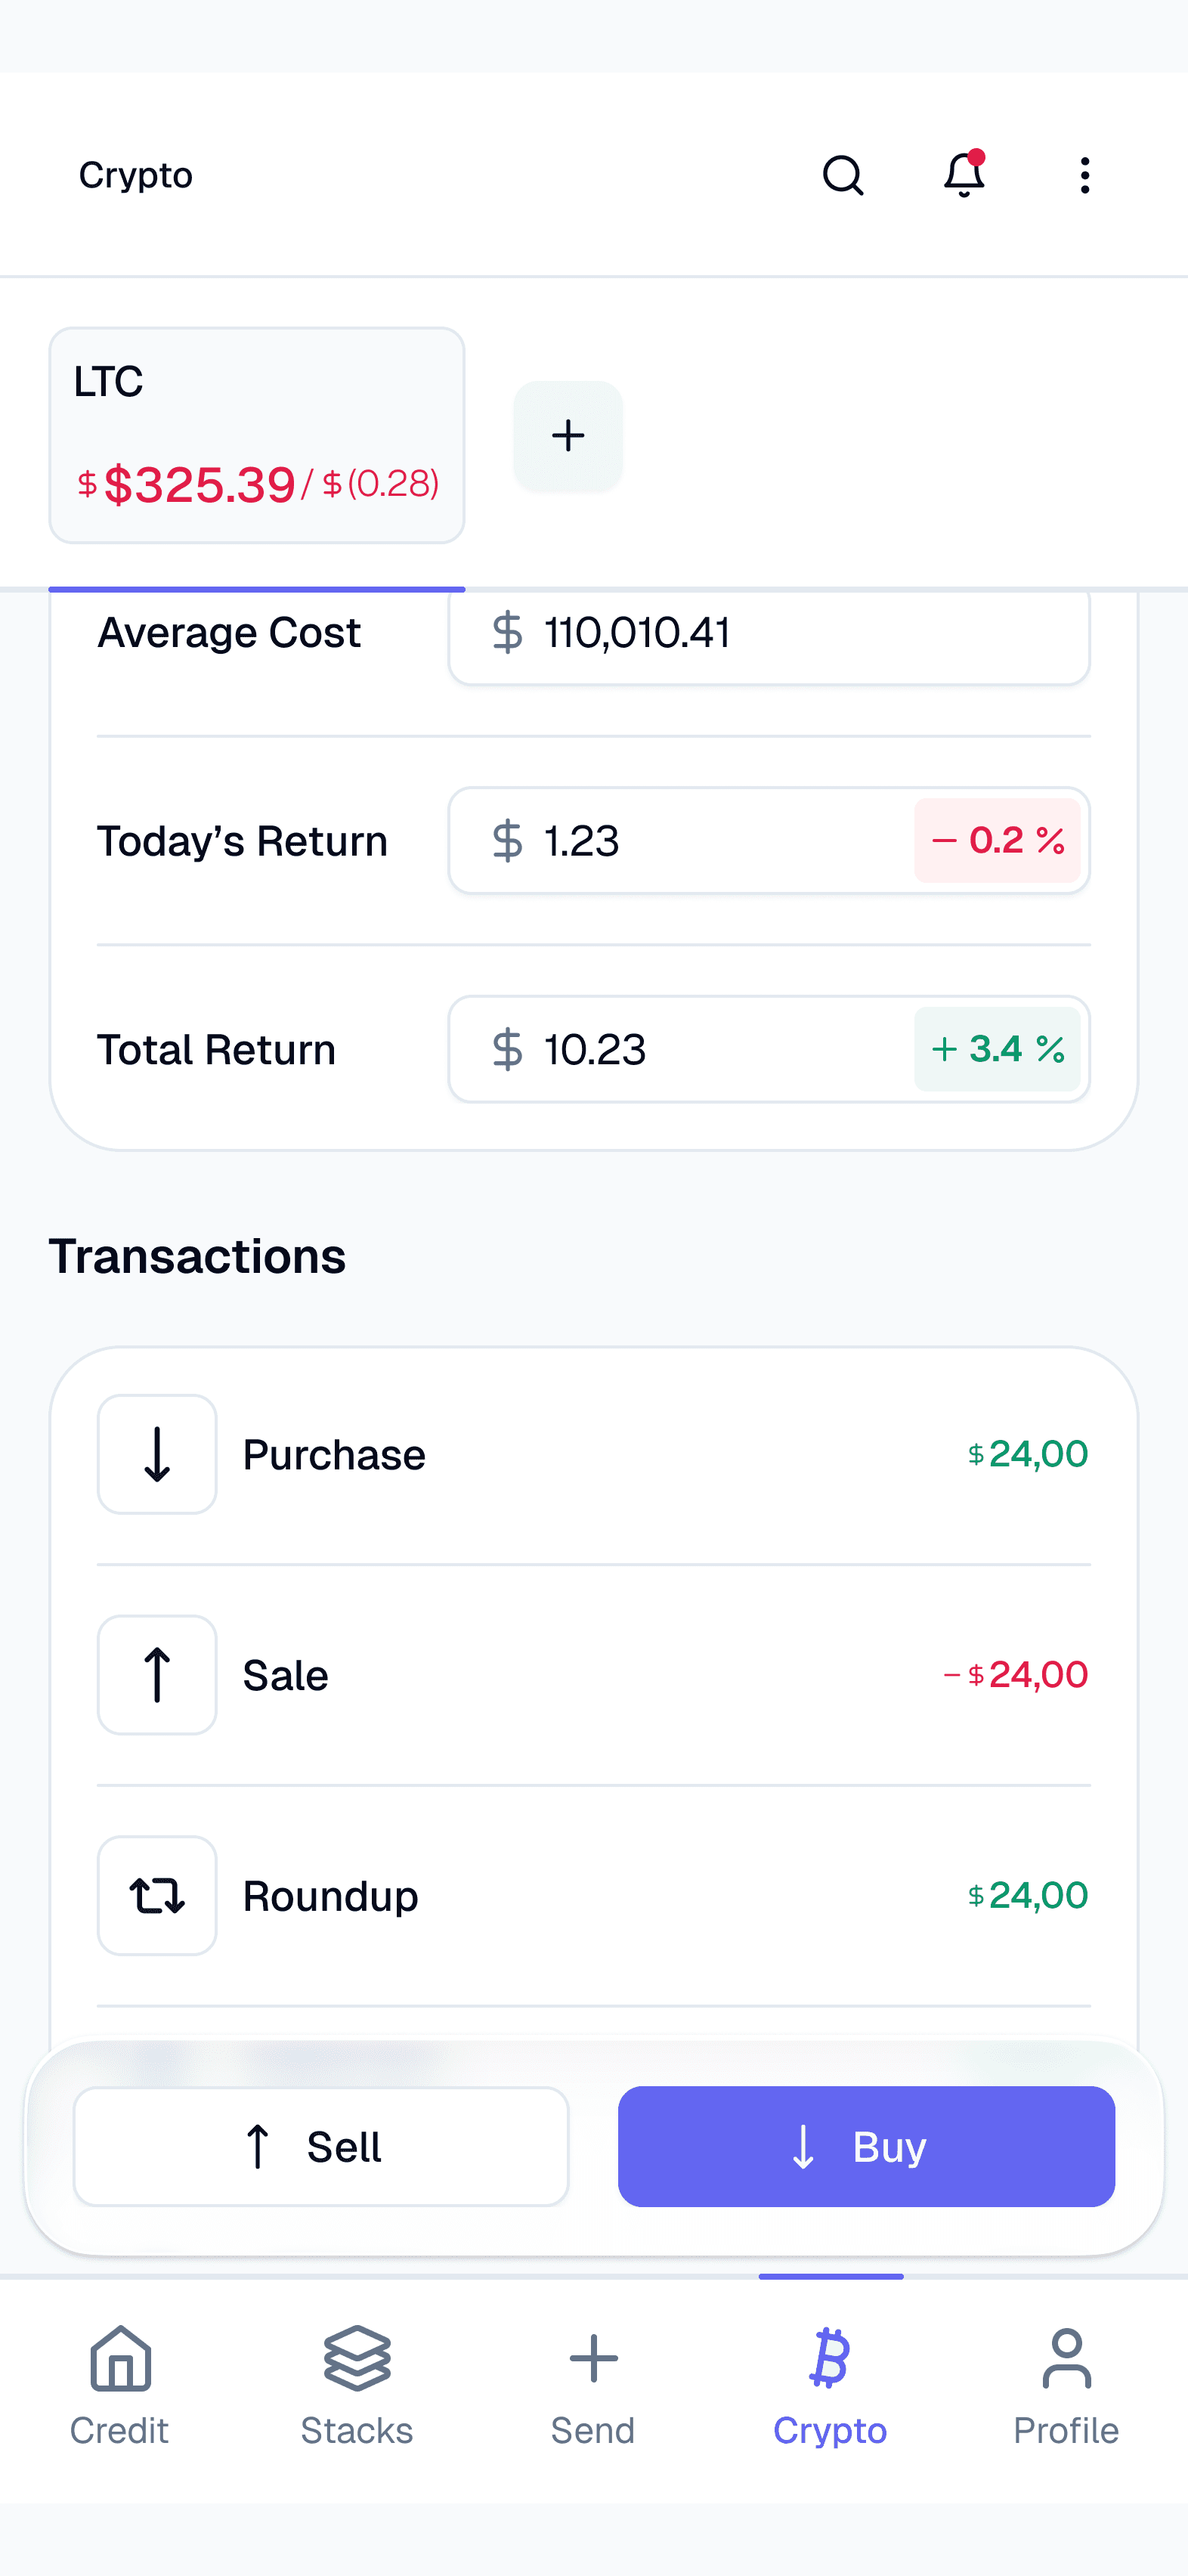Click the plus button to add coin
1188x2576 pixels.
pos(568,436)
